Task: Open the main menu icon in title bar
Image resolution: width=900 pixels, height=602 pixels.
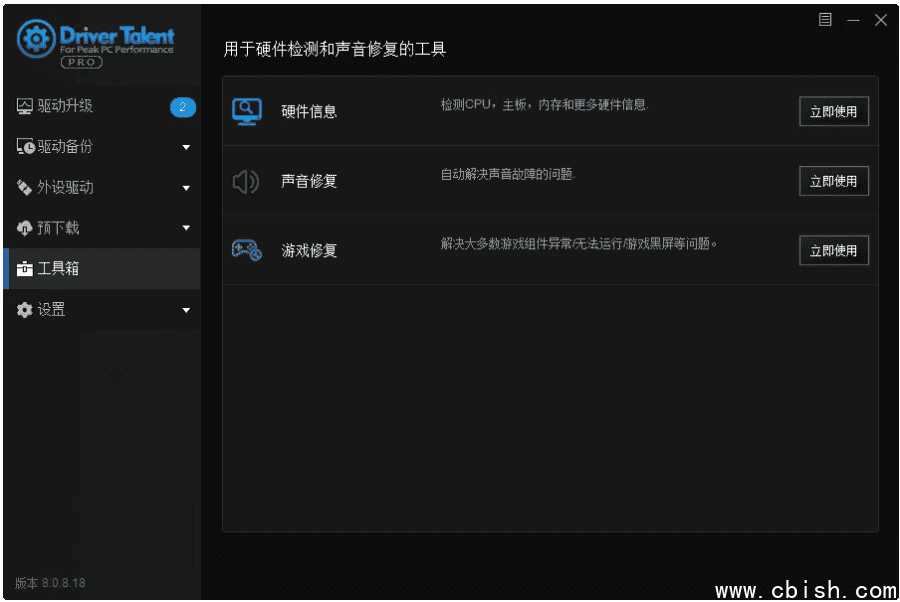Action: 826,19
